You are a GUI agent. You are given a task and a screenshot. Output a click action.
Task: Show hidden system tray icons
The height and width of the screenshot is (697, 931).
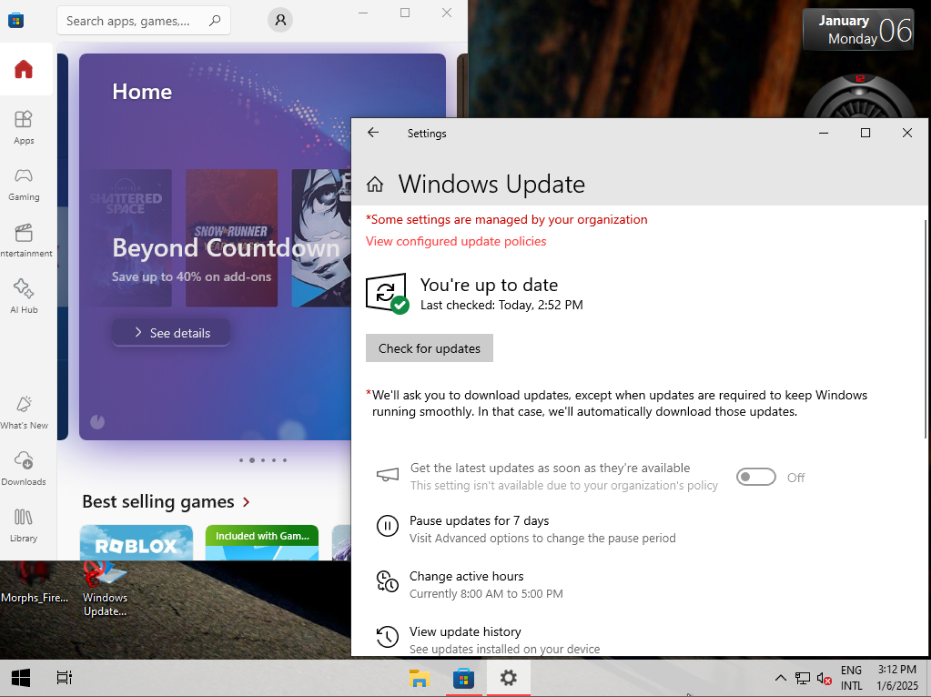point(781,678)
